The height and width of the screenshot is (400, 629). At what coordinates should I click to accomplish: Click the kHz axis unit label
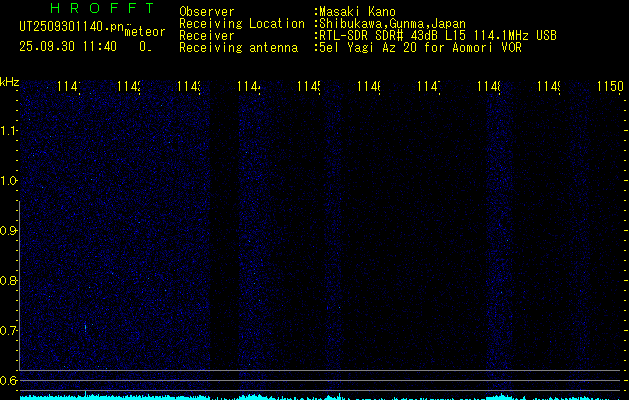point(9,82)
